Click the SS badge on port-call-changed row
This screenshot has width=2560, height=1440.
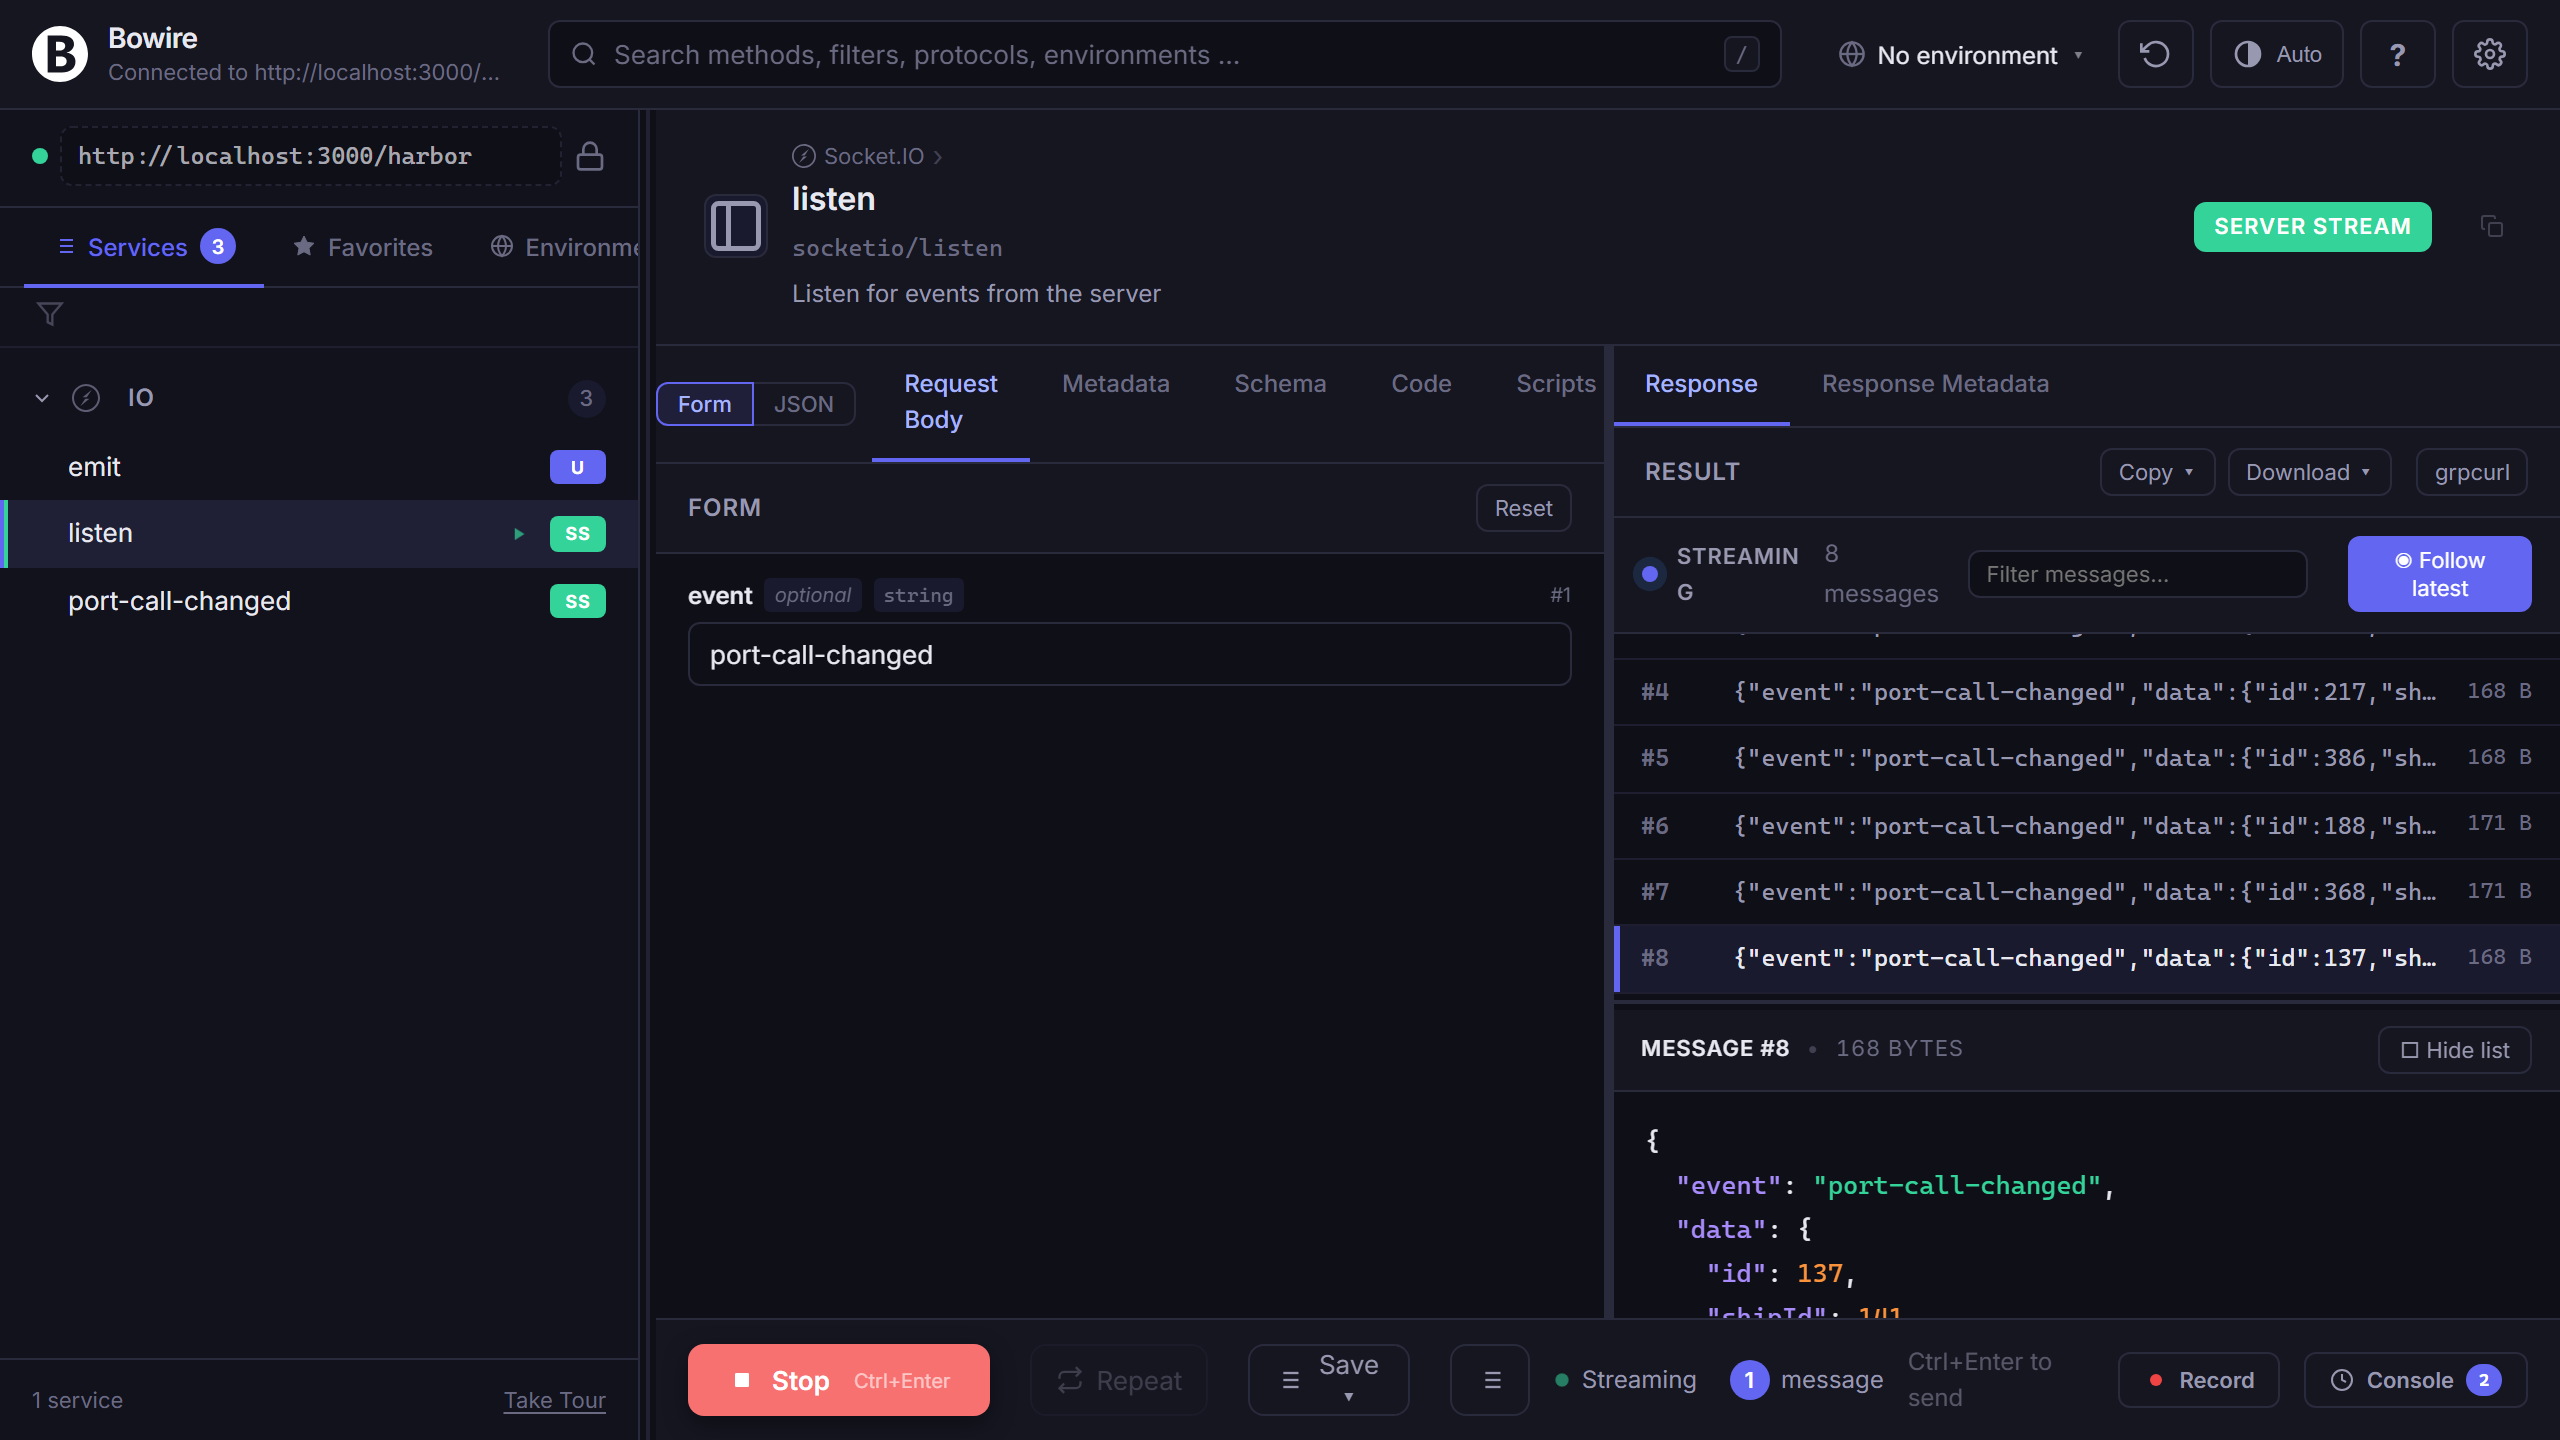[577, 601]
